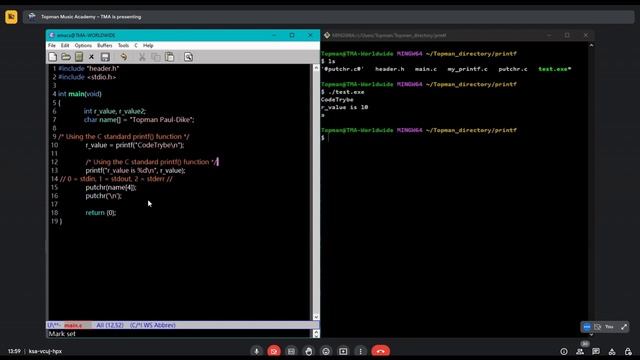This screenshot has height=360, width=640.
Task: Open the Emacs Options menu
Action: point(83,46)
